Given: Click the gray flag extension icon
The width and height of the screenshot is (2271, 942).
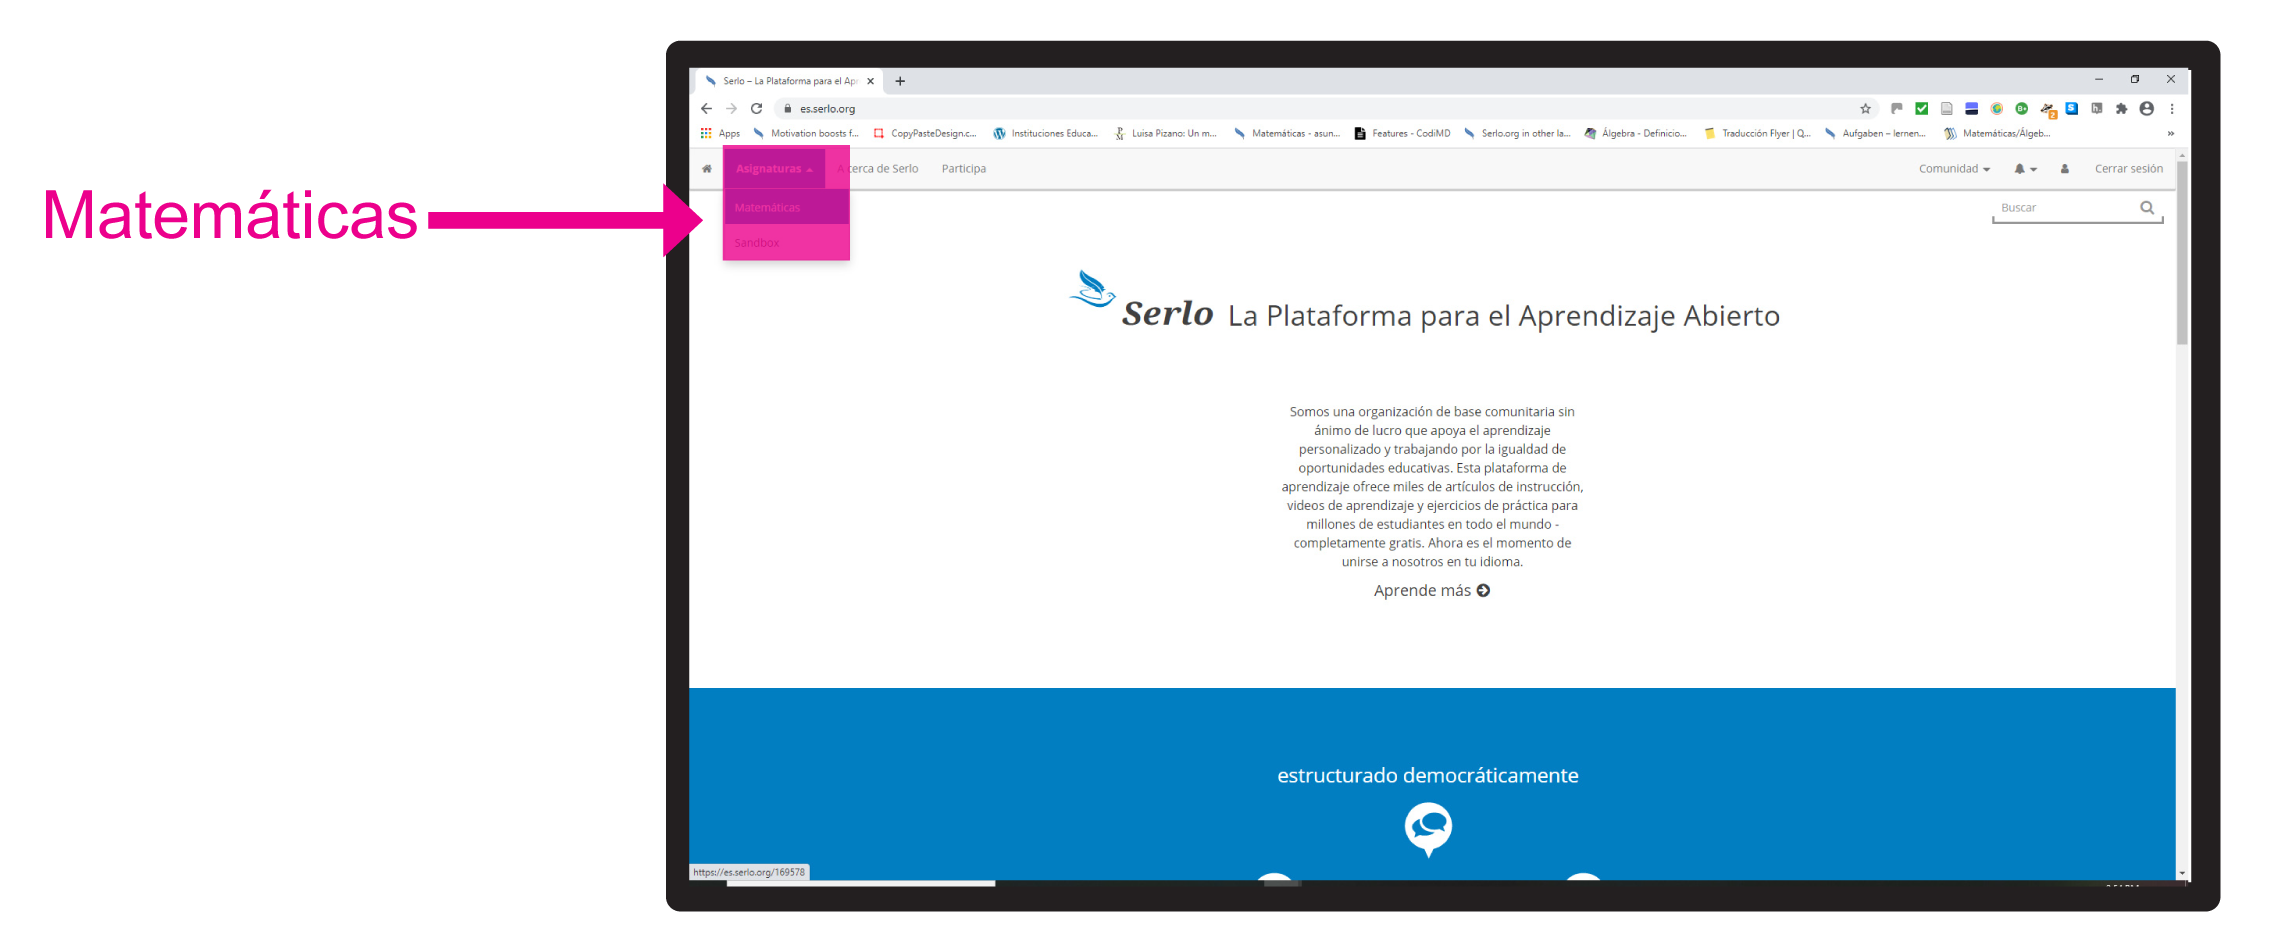Looking at the screenshot, I should pos(1897,109).
